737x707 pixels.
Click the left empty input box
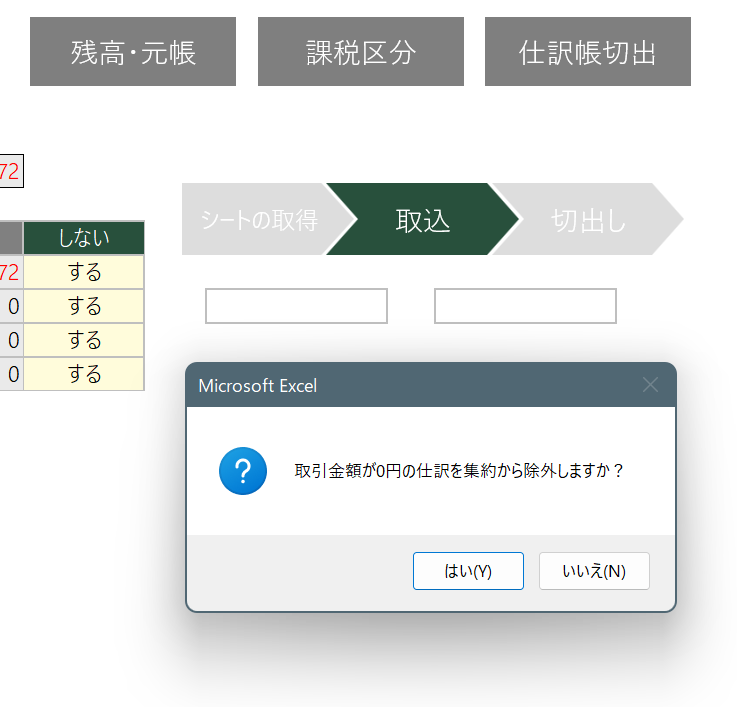click(x=296, y=306)
